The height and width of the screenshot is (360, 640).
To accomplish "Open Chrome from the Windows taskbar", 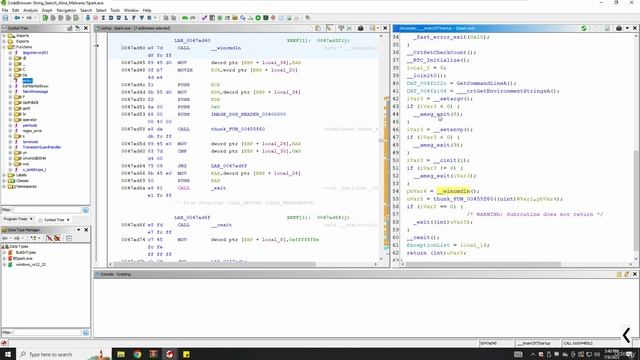I will 137,354.
